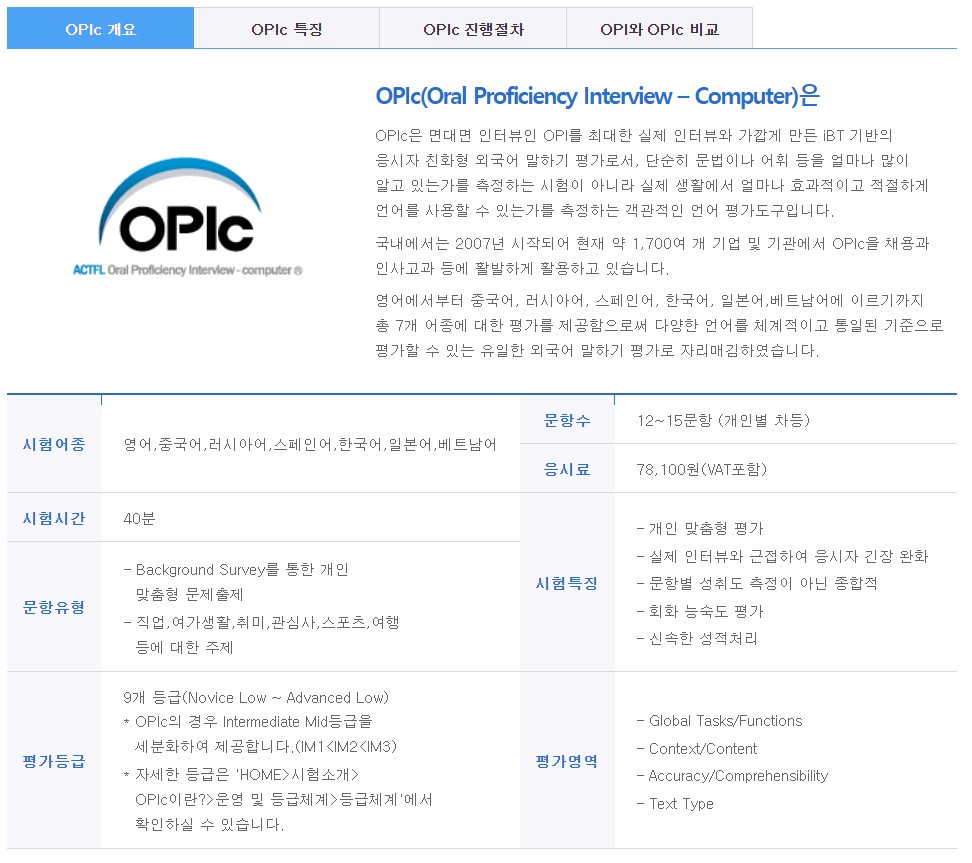The height and width of the screenshot is (863, 972).
Task: Click the 40분 test time value
Action: pos(139,518)
